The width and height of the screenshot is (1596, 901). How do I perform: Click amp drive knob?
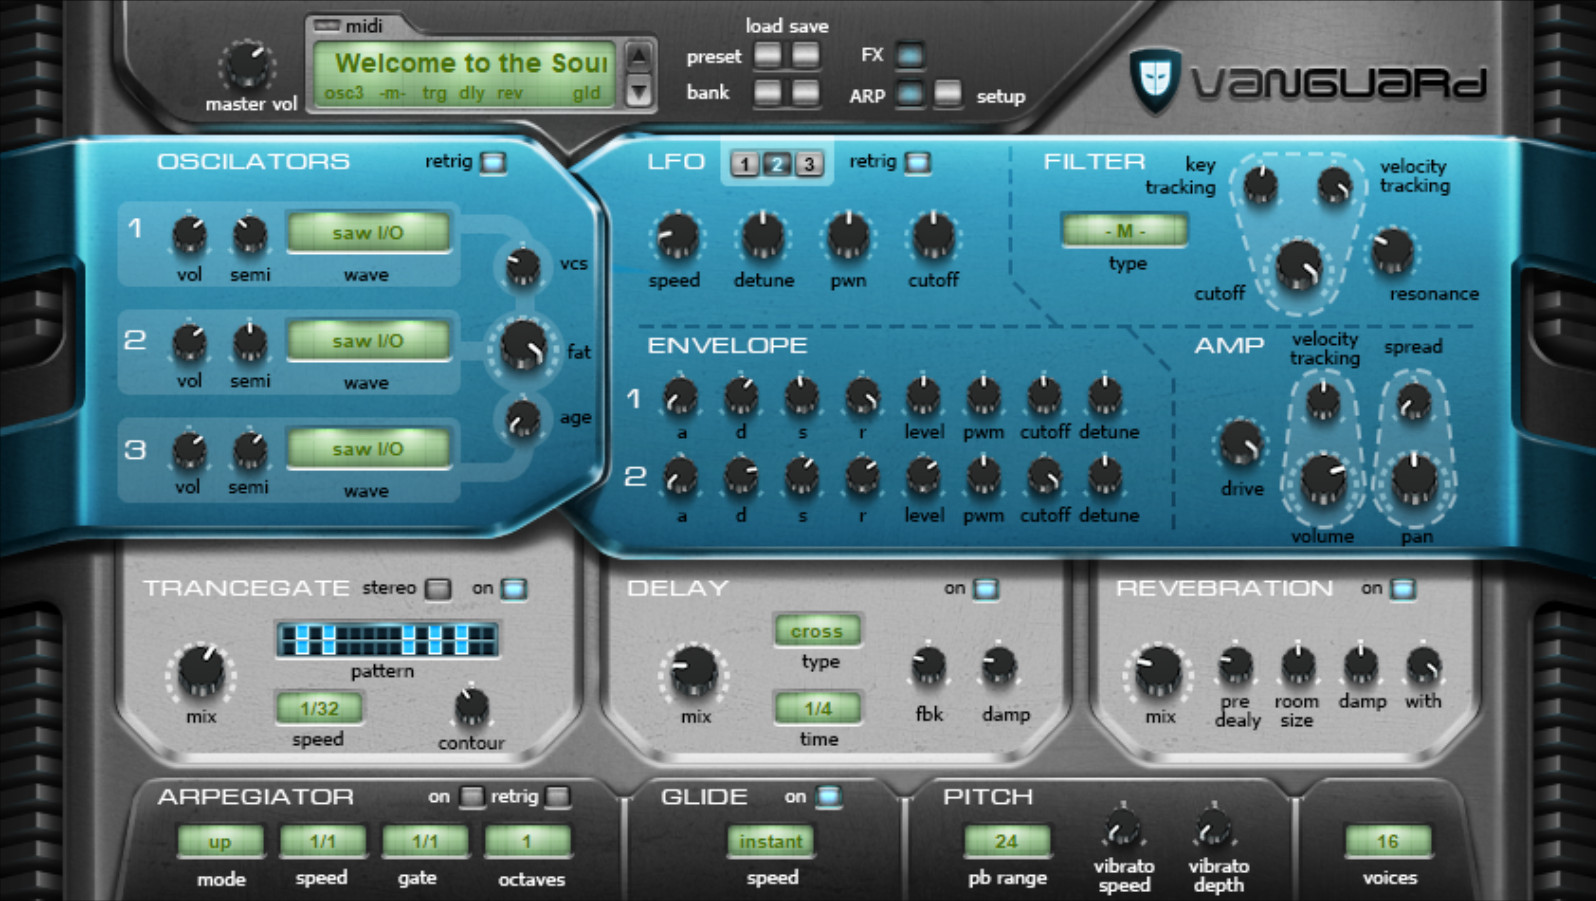pos(1240,444)
